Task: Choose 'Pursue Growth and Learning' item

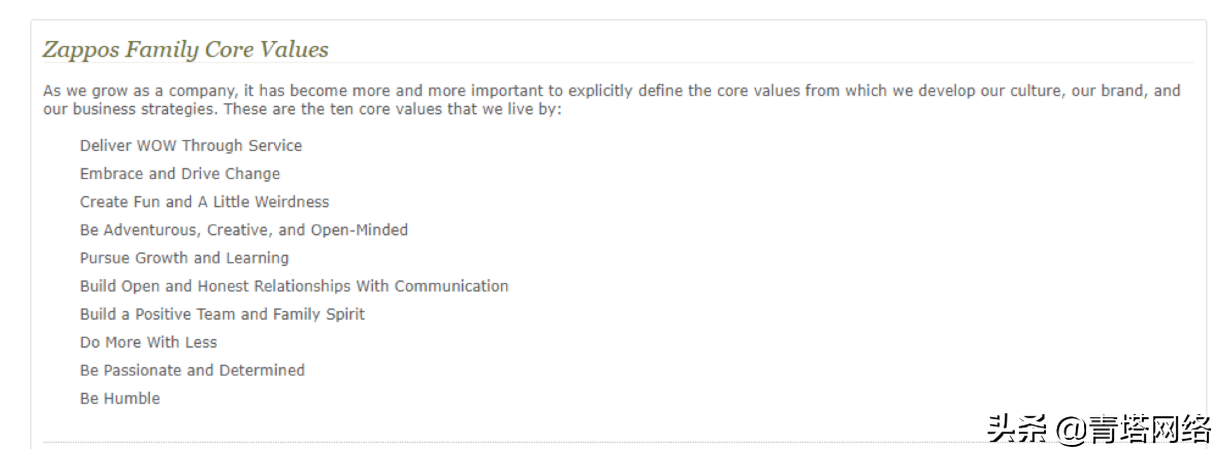Action: [x=184, y=258]
